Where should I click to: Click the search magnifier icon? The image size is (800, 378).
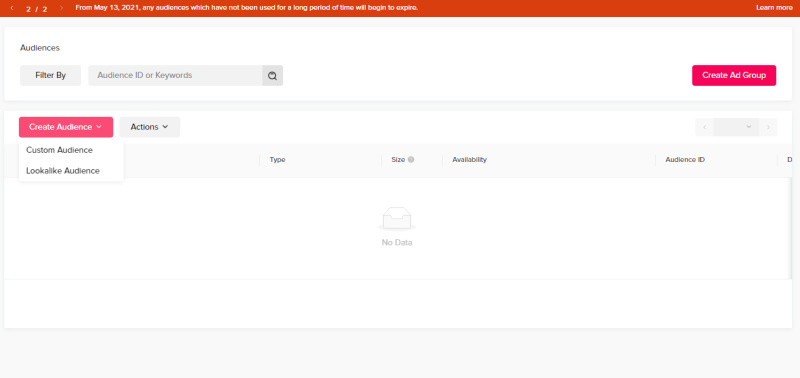tap(272, 75)
